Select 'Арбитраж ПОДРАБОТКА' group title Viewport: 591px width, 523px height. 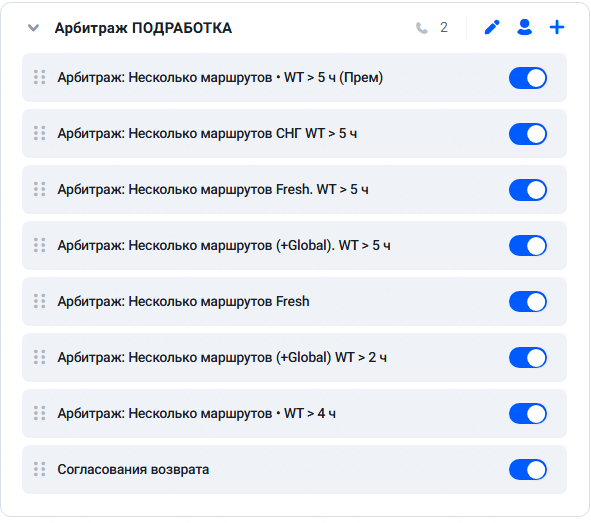pos(143,28)
